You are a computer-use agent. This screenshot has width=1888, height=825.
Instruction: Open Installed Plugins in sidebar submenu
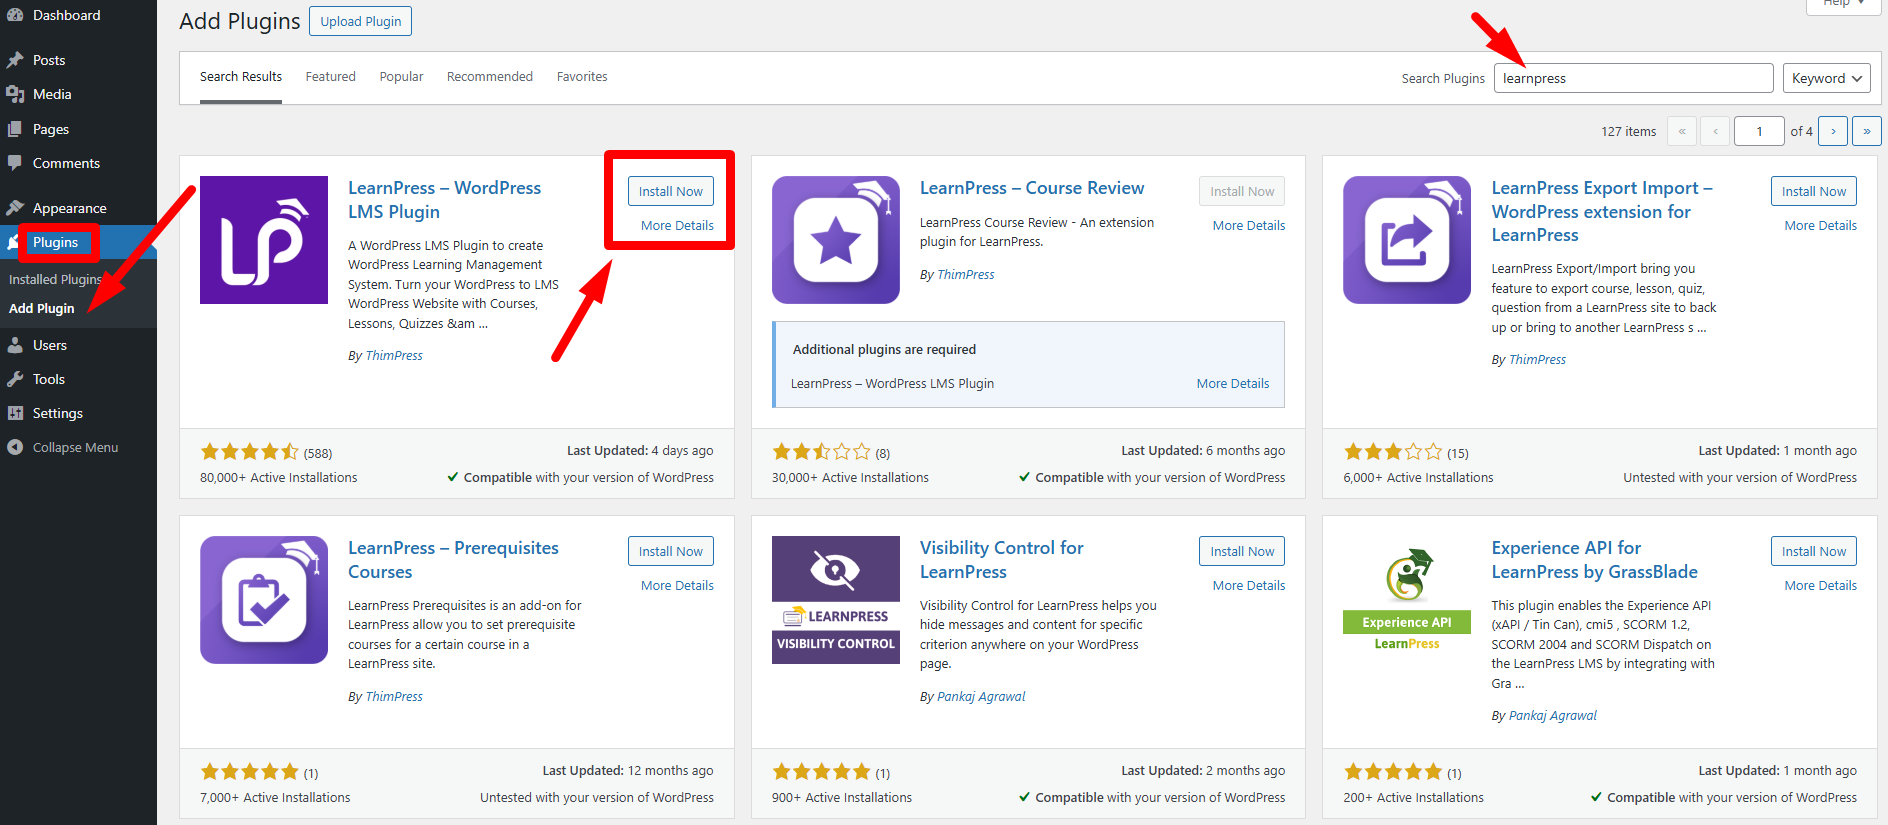pos(55,279)
